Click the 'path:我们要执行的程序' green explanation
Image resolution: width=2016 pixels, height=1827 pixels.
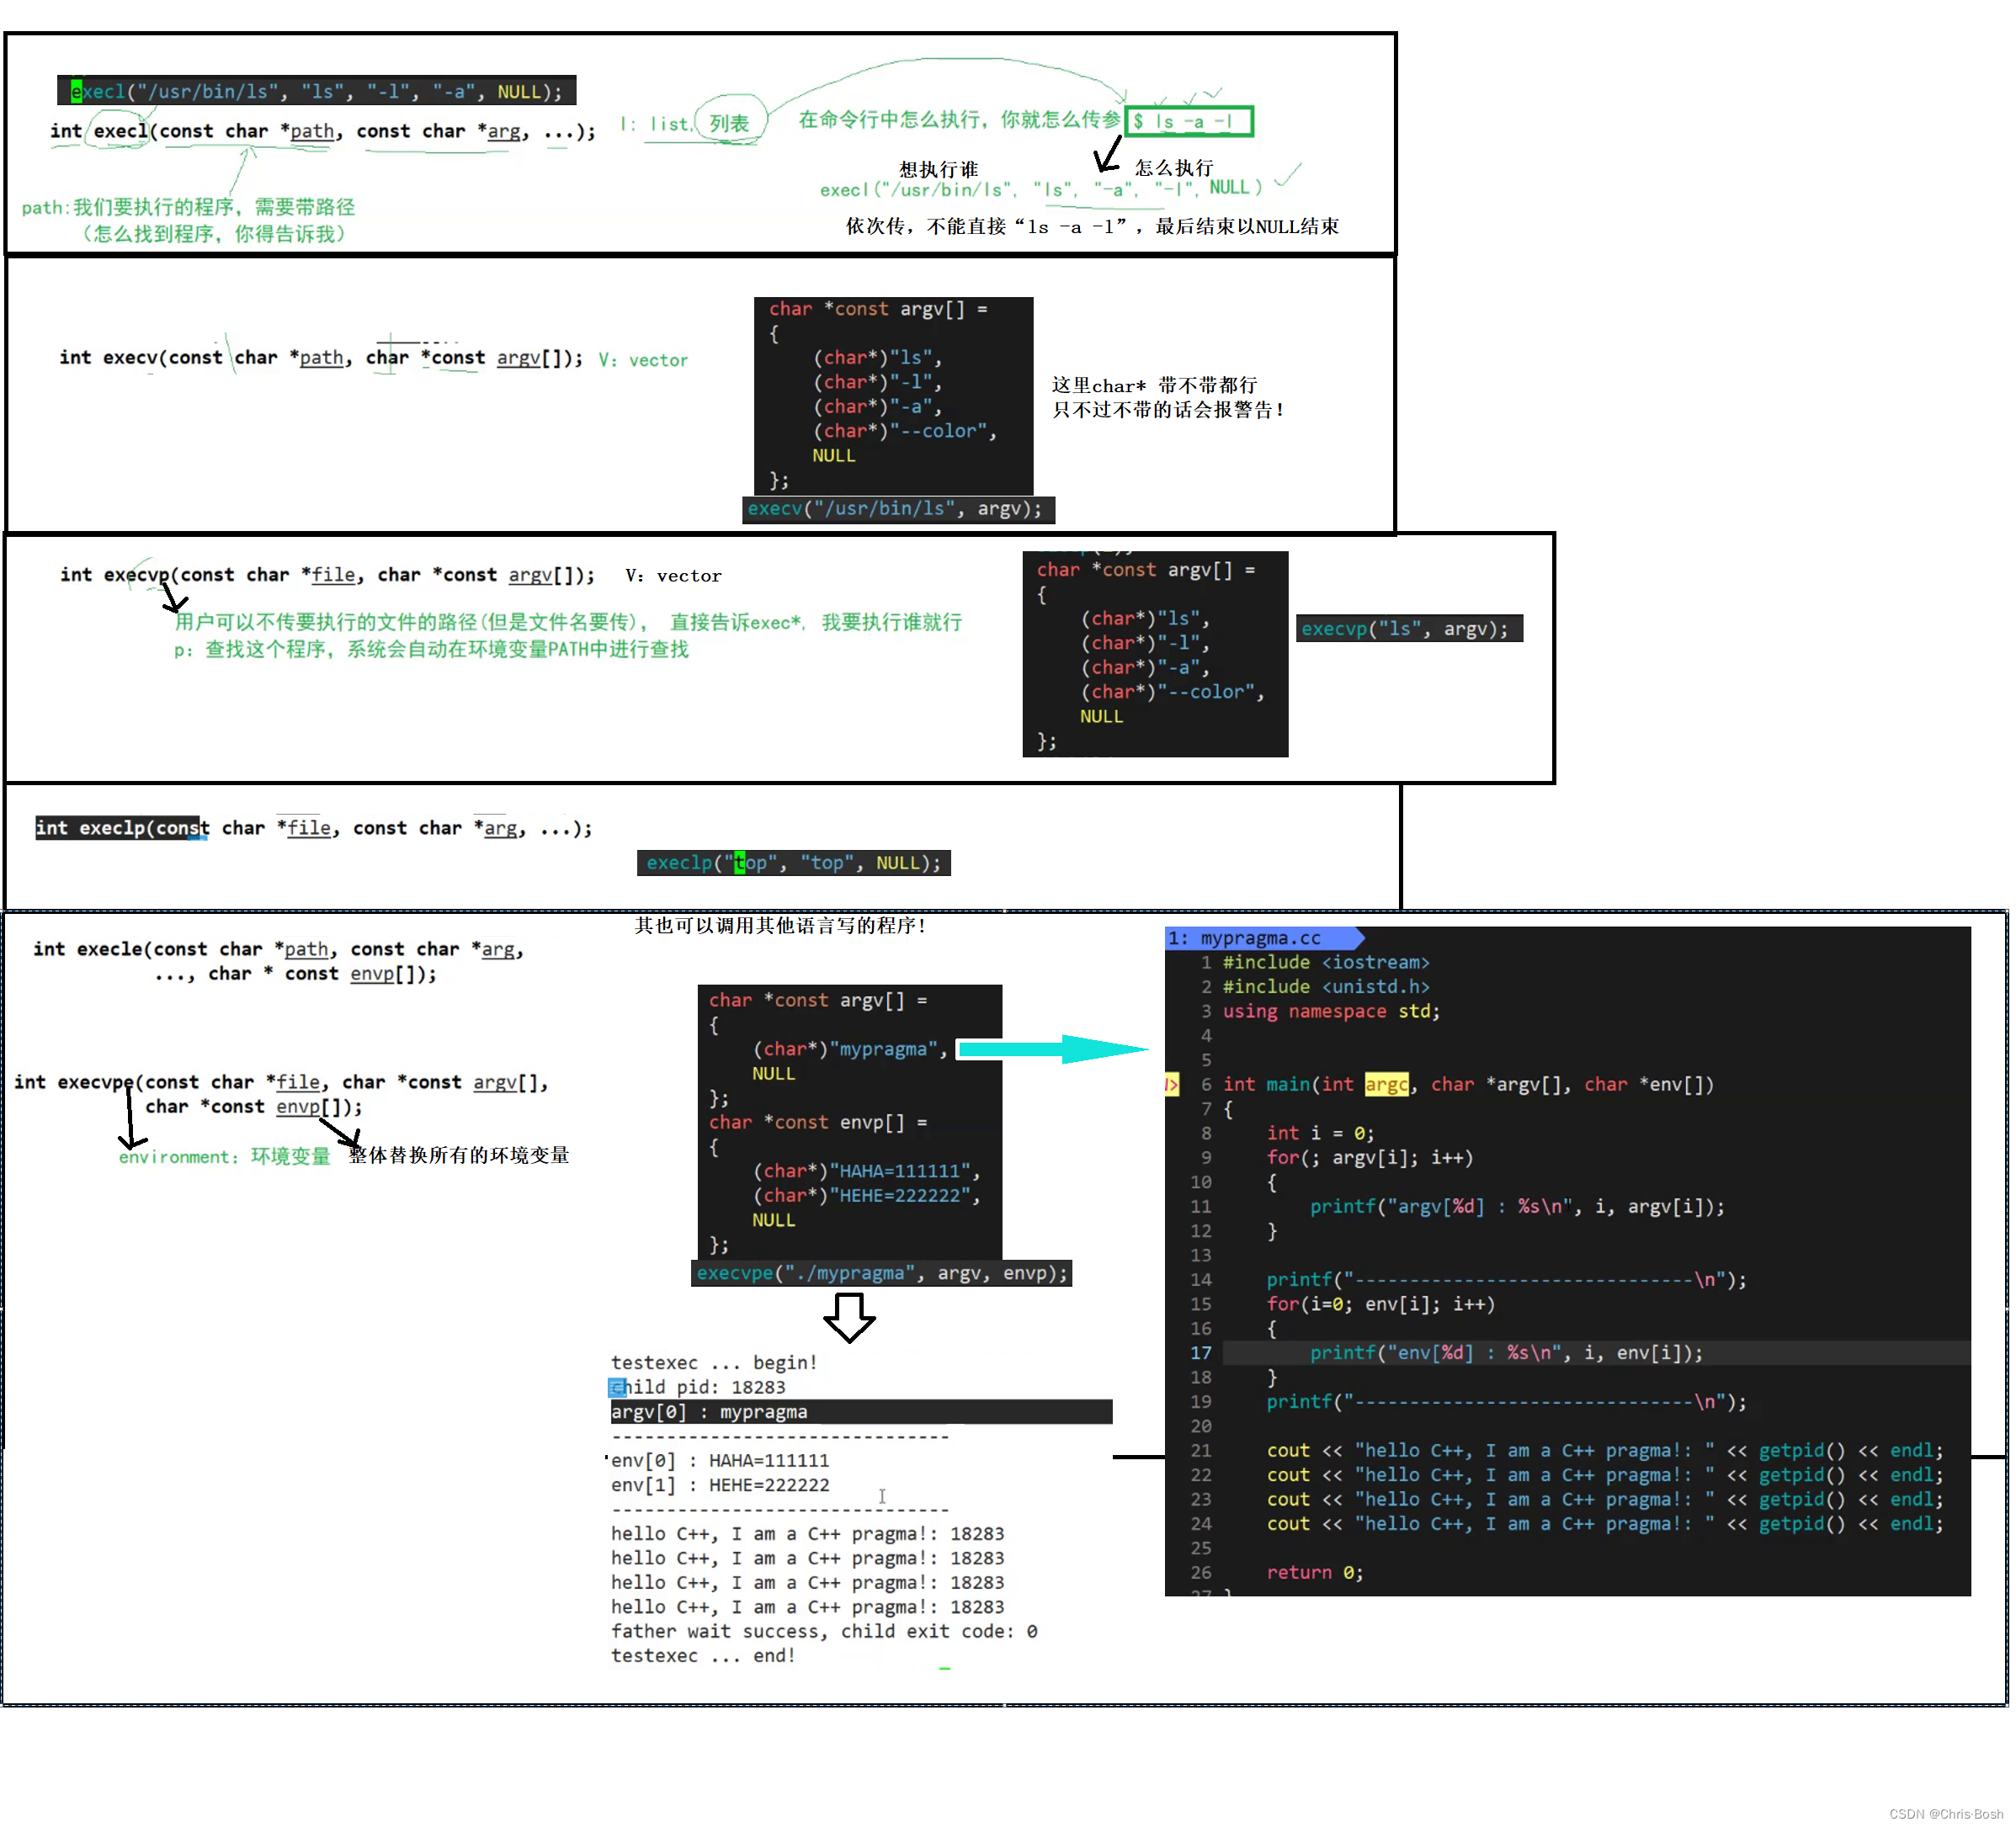188,207
